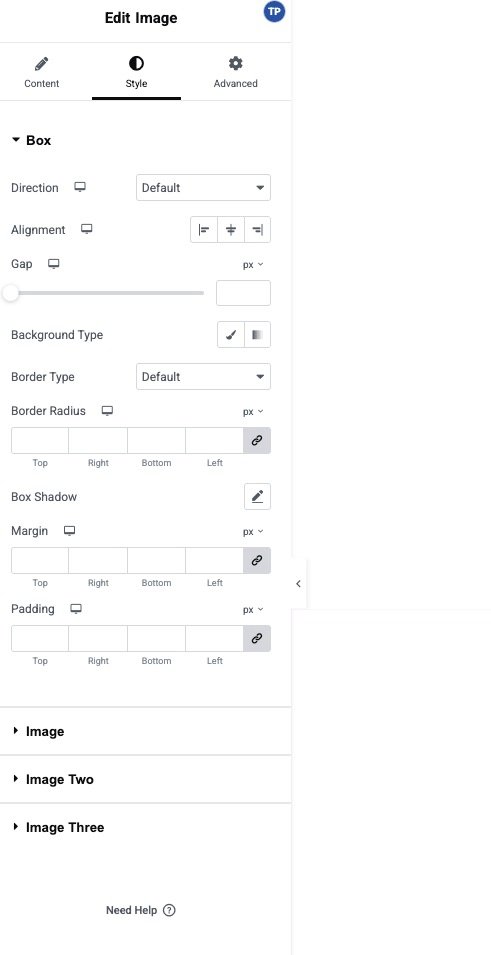Viewport: 491px width, 955px height.
Task: Switch to the Content tab
Action: (41, 72)
